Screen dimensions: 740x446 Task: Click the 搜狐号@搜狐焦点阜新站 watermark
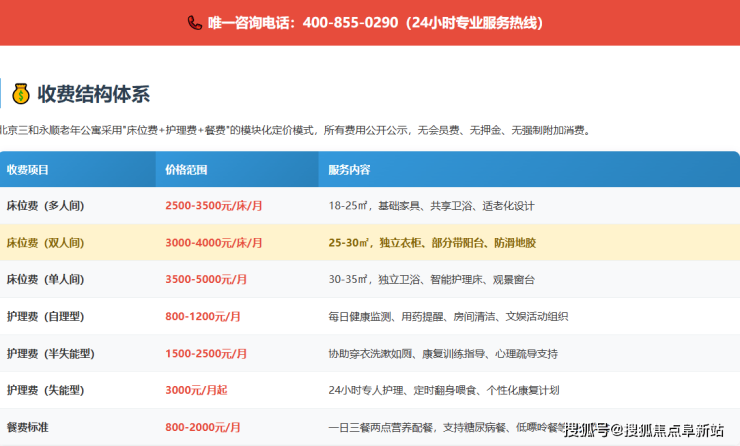pyautogui.click(x=643, y=430)
